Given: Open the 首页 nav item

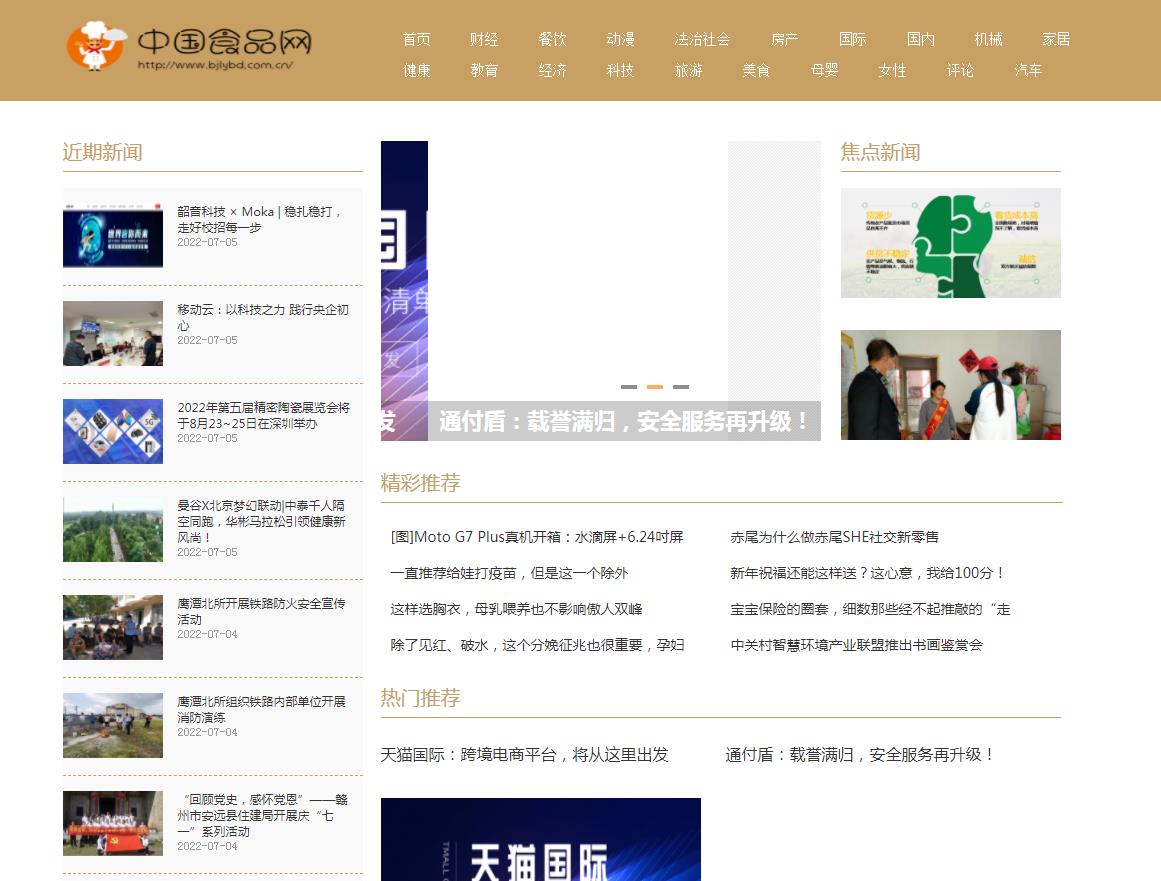Looking at the screenshot, I should point(416,39).
